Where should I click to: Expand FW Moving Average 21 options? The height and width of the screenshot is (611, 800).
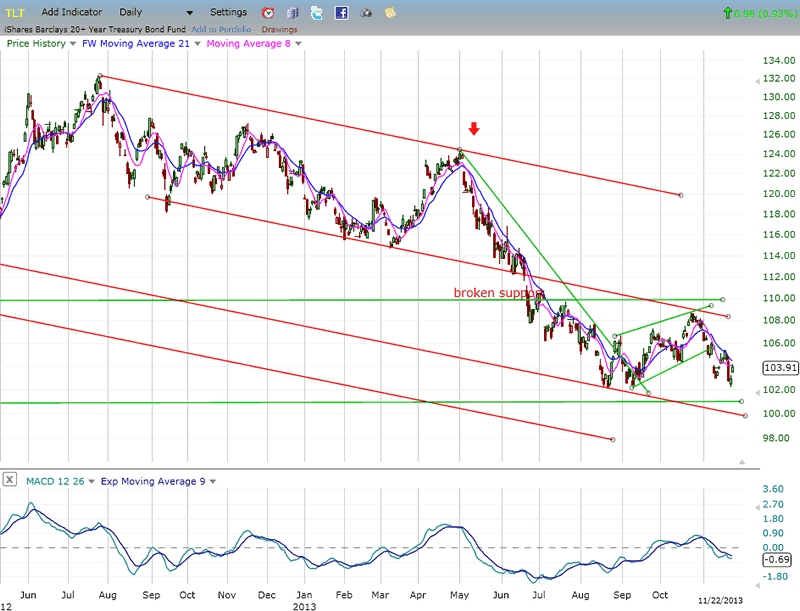pyautogui.click(x=195, y=43)
